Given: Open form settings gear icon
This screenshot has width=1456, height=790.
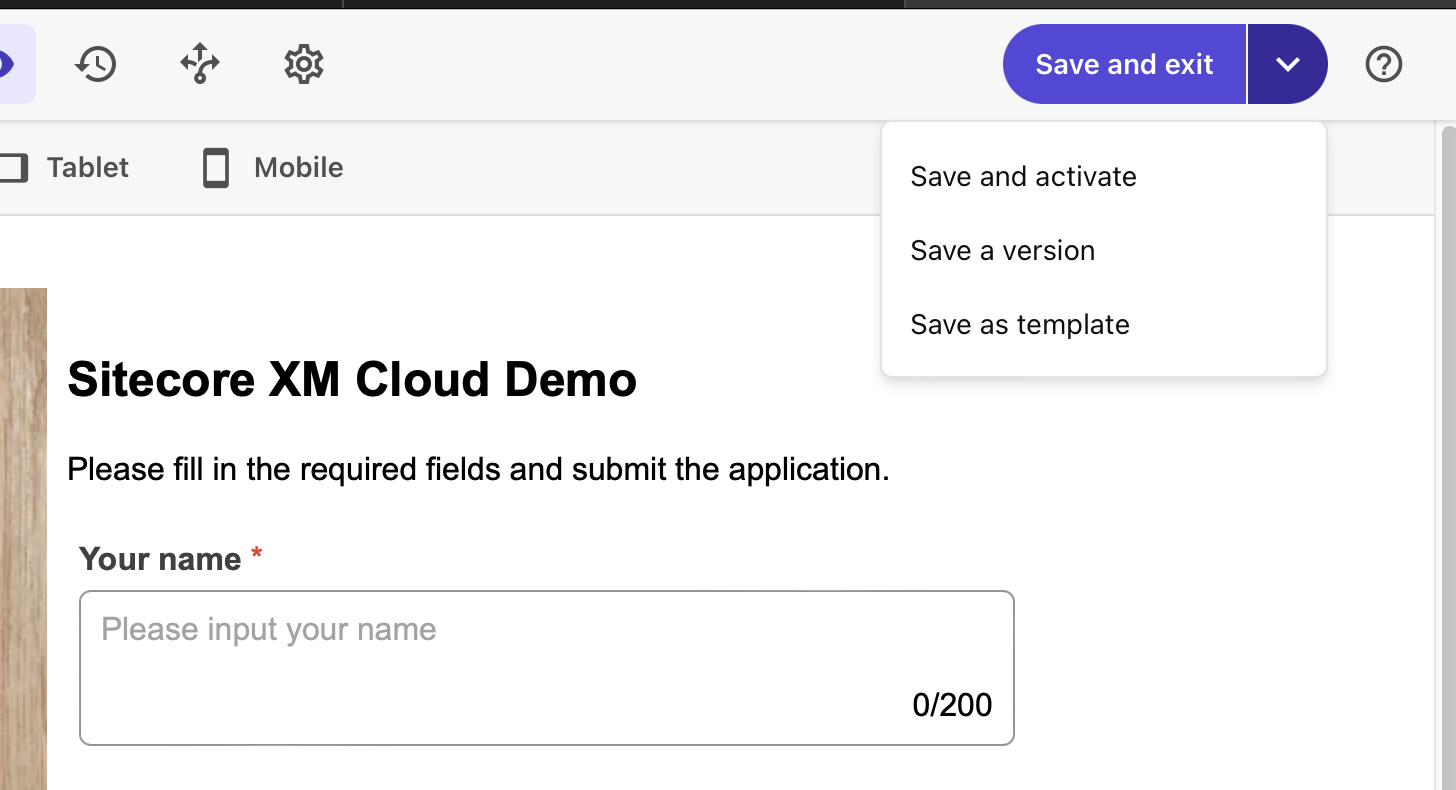Looking at the screenshot, I should click(304, 64).
